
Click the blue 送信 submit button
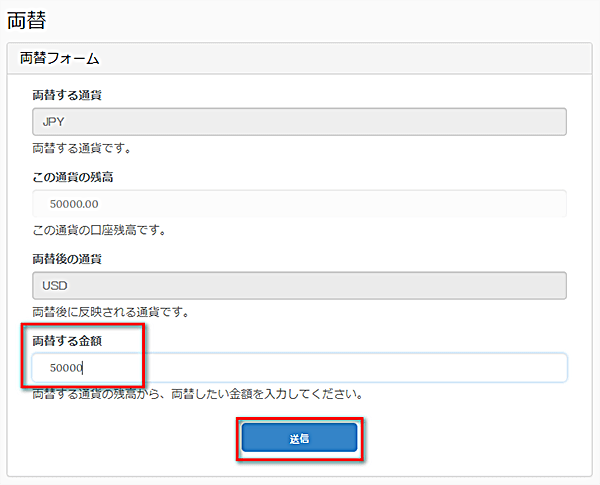tap(299, 438)
